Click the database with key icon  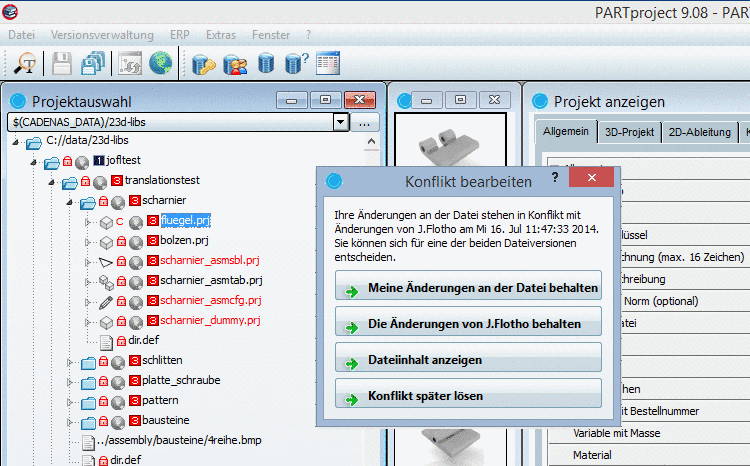pos(204,64)
